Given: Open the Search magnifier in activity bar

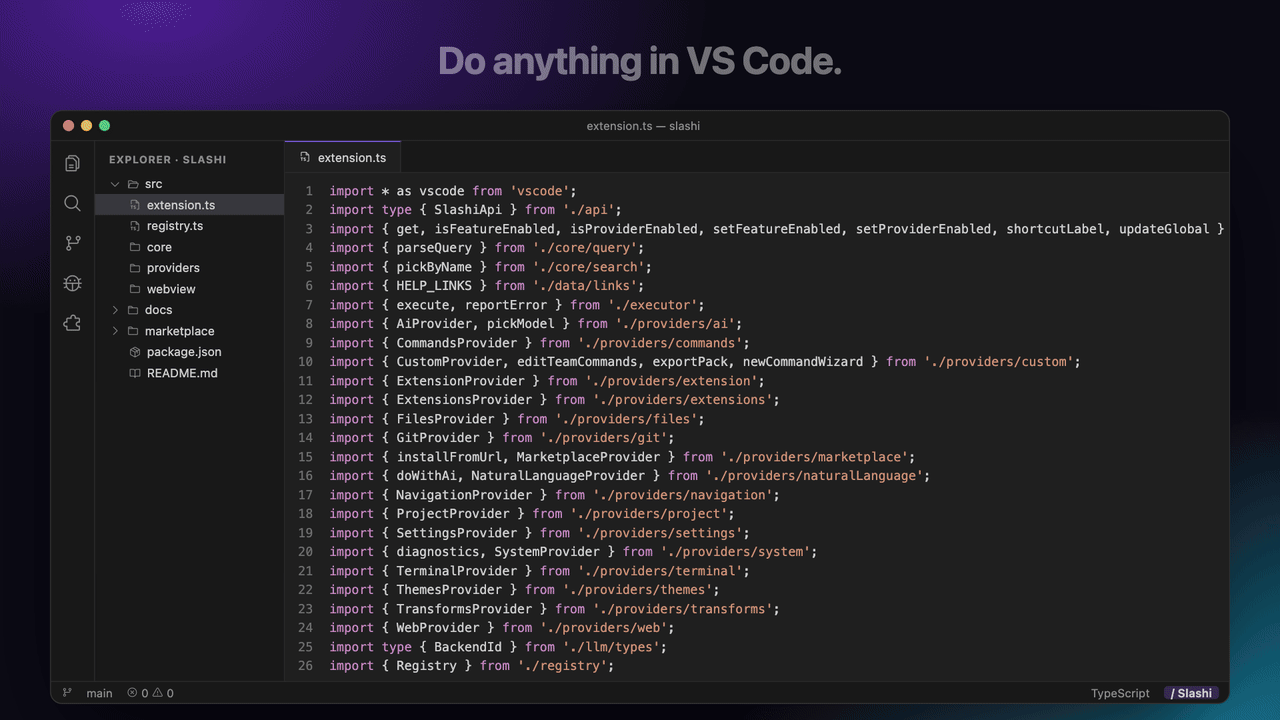Looking at the screenshot, I should pos(72,203).
